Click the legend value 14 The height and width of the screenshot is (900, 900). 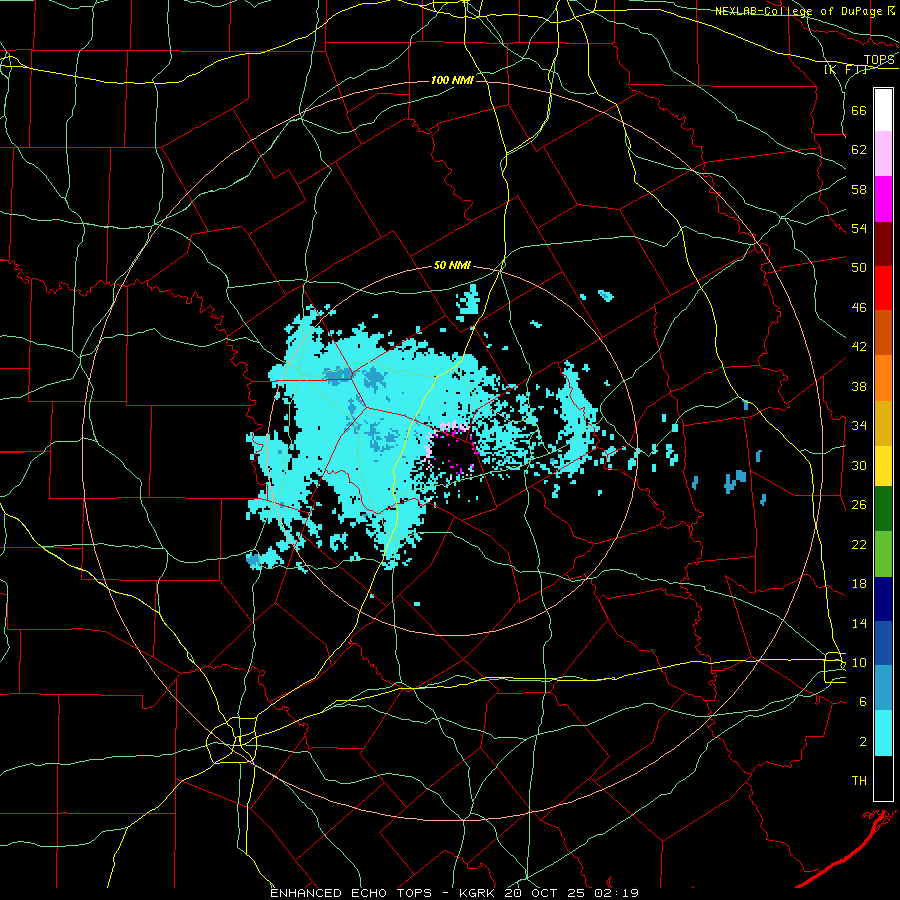tap(859, 623)
